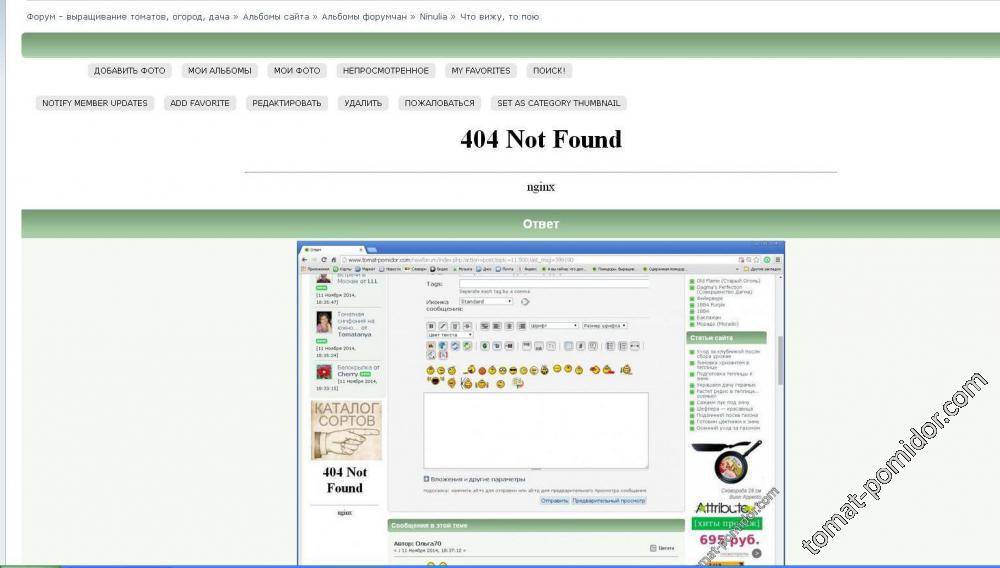The height and width of the screenshot is (568, 1000).
Task: Open the Альбомы сайта breadcrumb link
Action: coord(276,17)
